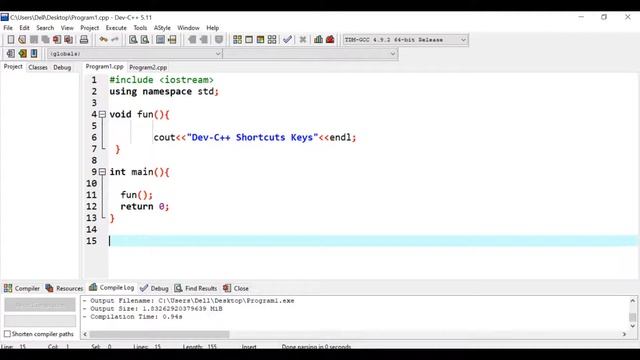
Task: Click the Delete Profiling Information red icon
Action: [330, 40]
